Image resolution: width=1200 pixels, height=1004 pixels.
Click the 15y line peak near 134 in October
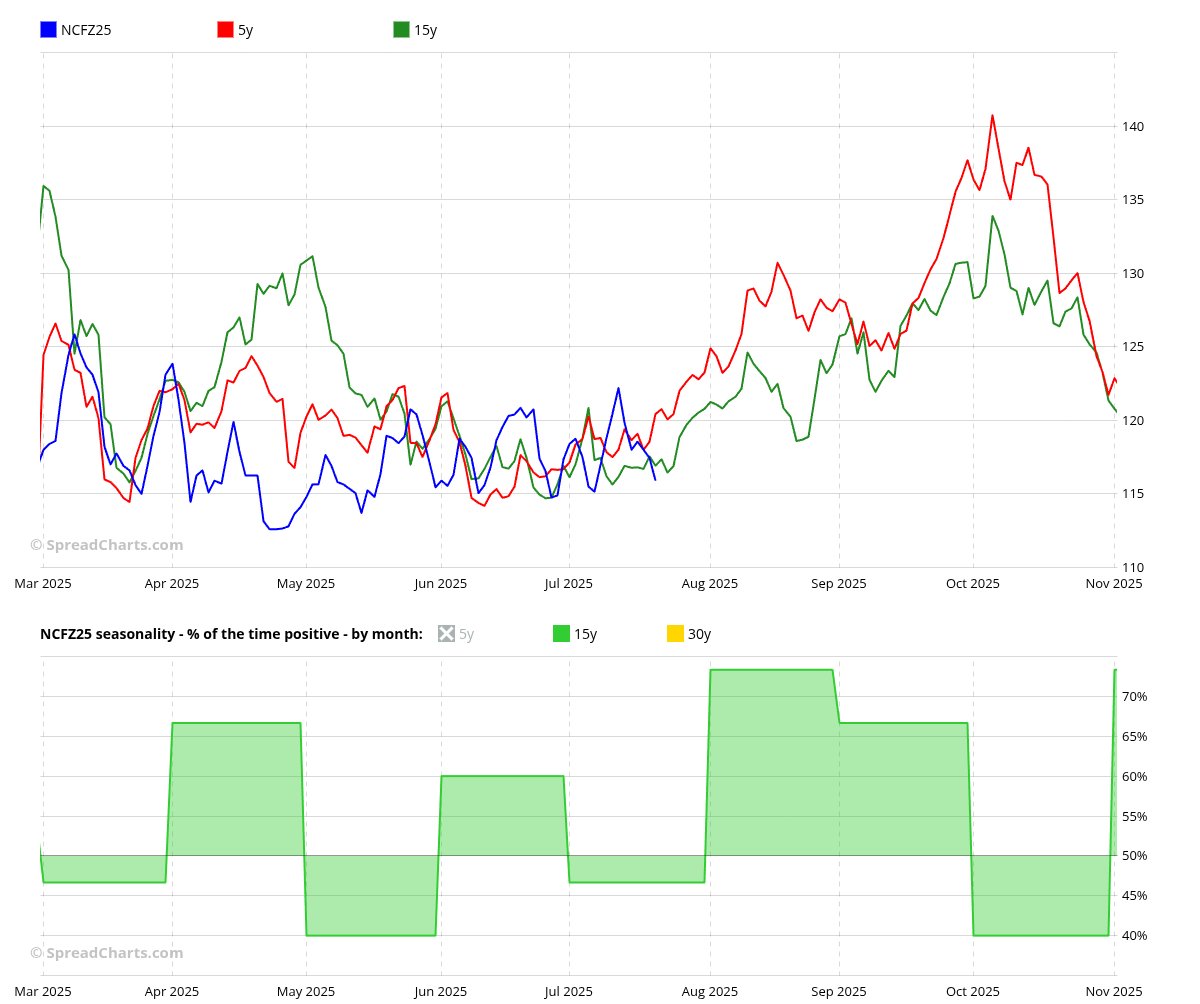click(992, 216)
